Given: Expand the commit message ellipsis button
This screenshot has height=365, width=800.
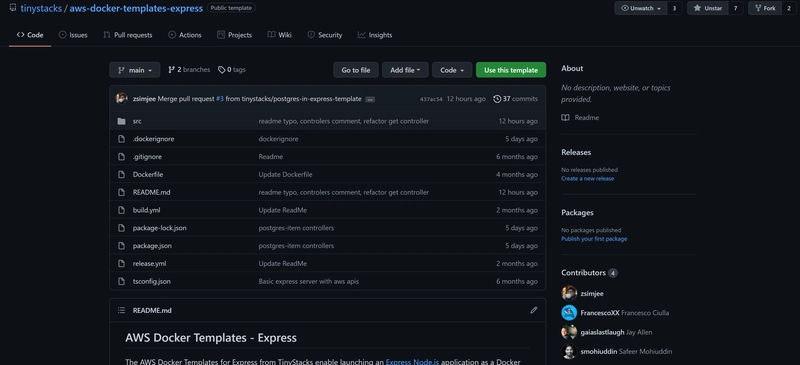Looking at the screenshot, I should (x=370, y=100).
